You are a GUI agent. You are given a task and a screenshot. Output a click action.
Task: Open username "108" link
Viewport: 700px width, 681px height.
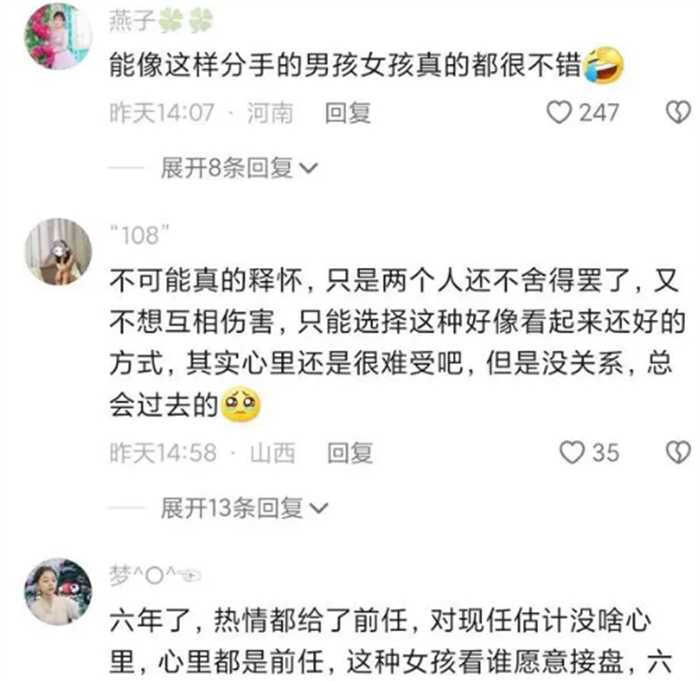[x=140, y=235]
